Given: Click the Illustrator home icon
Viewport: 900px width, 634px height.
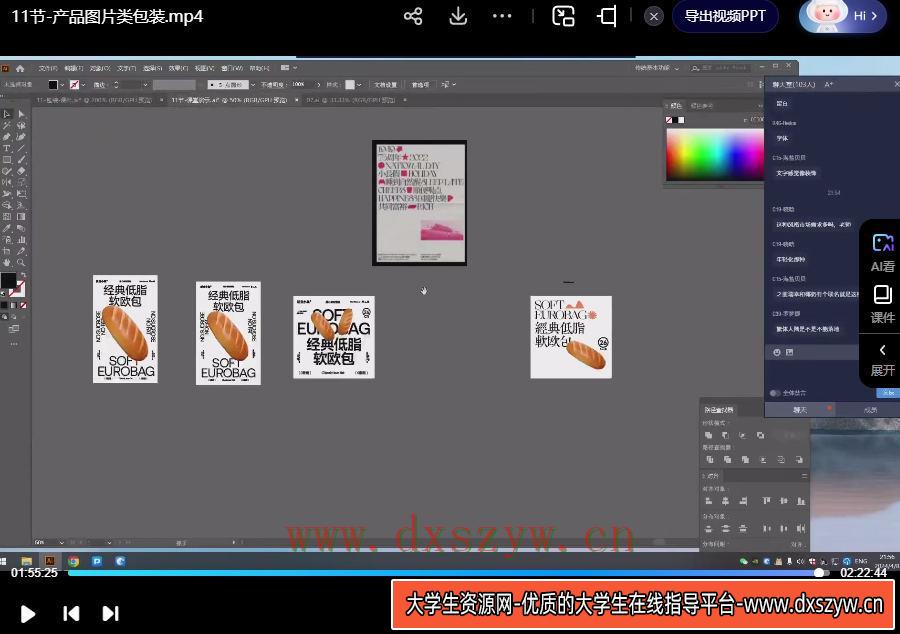Looking at the screenshot, I should pos(20,68).
